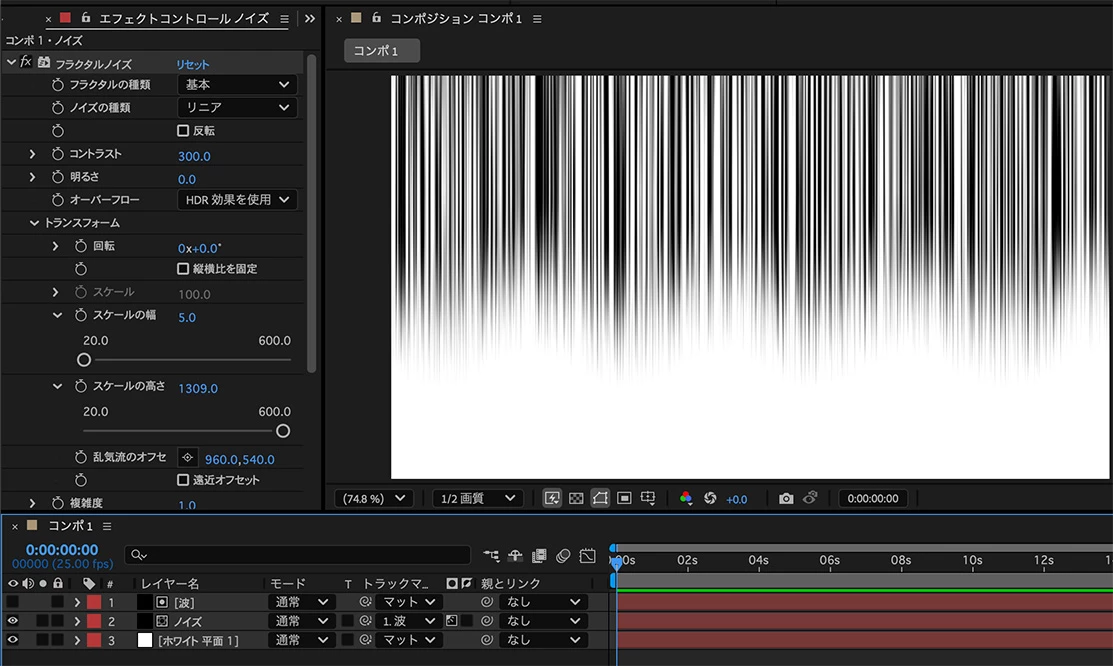
Task: Click the 乱気流のオフセット crosshair point picker
Action: [187, 458]
